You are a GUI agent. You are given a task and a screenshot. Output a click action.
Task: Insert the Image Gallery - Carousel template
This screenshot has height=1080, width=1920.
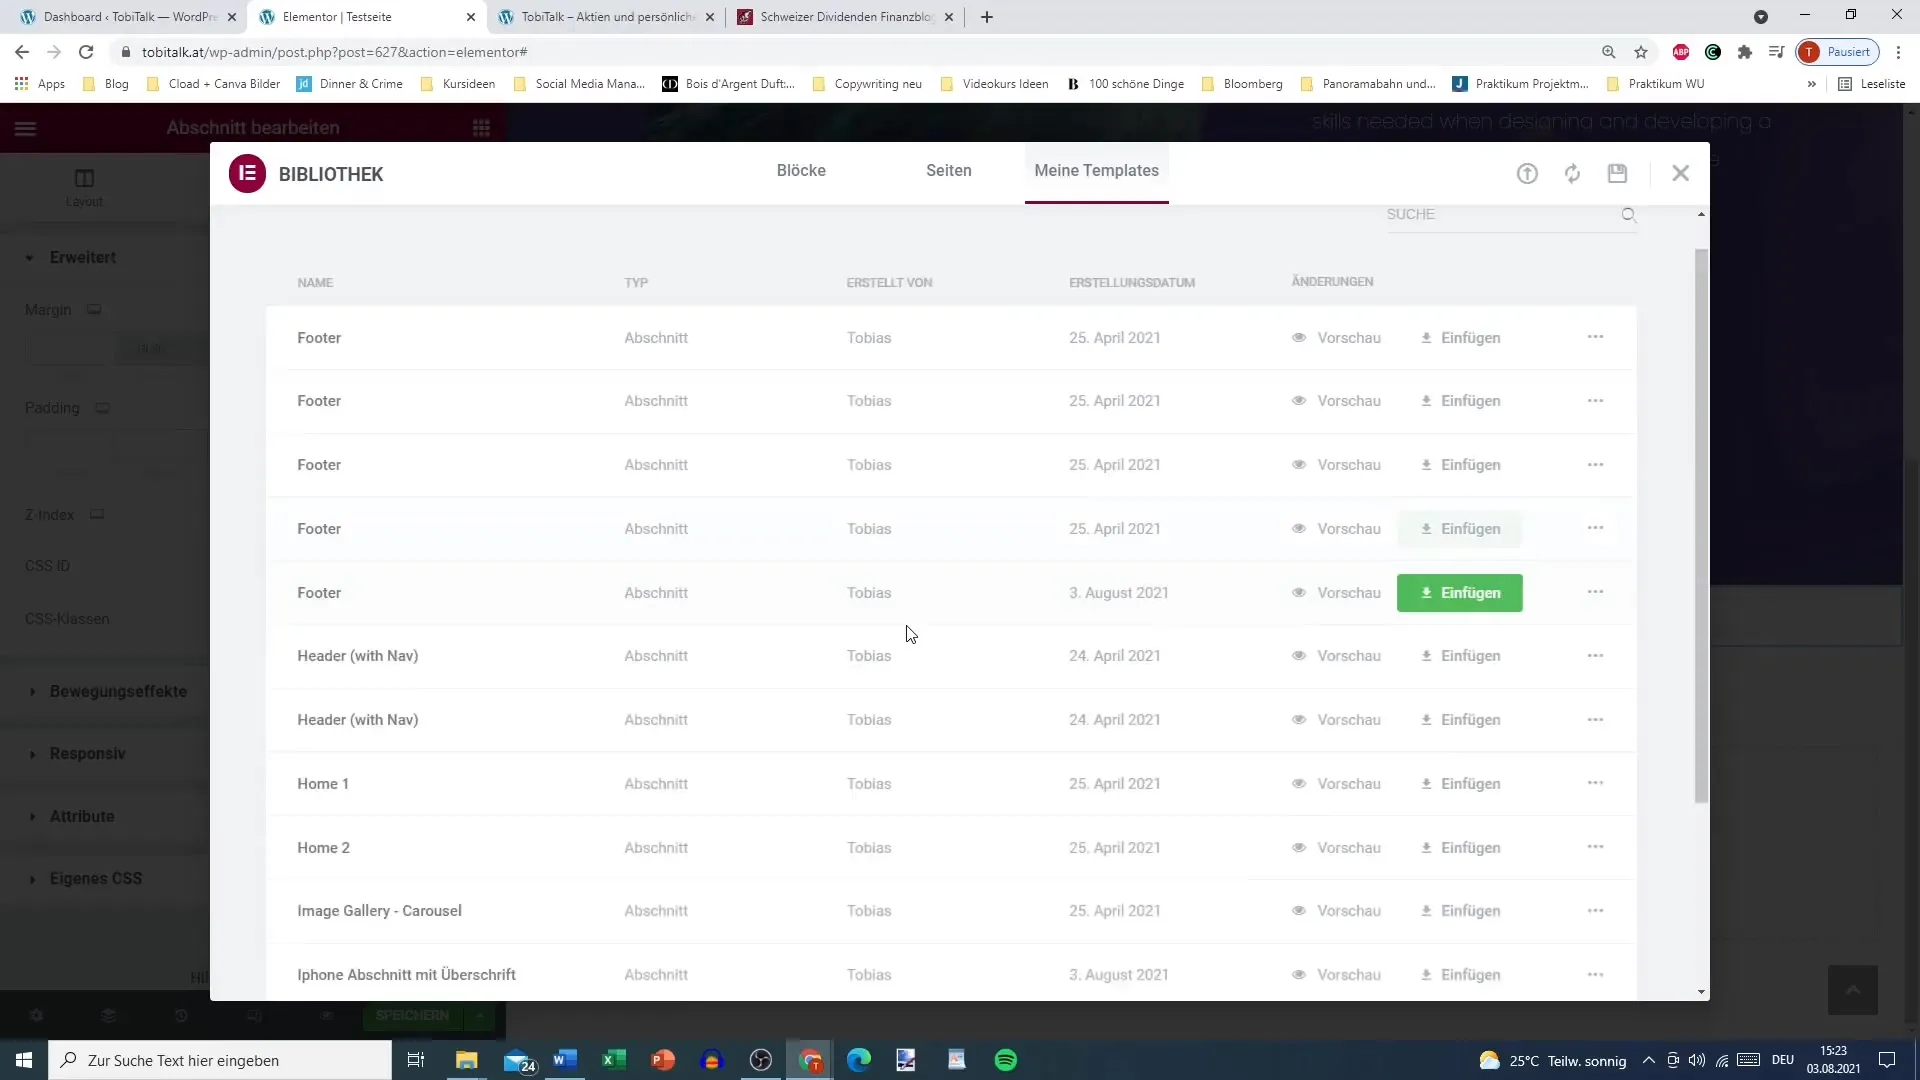(x=1460, y=911)
